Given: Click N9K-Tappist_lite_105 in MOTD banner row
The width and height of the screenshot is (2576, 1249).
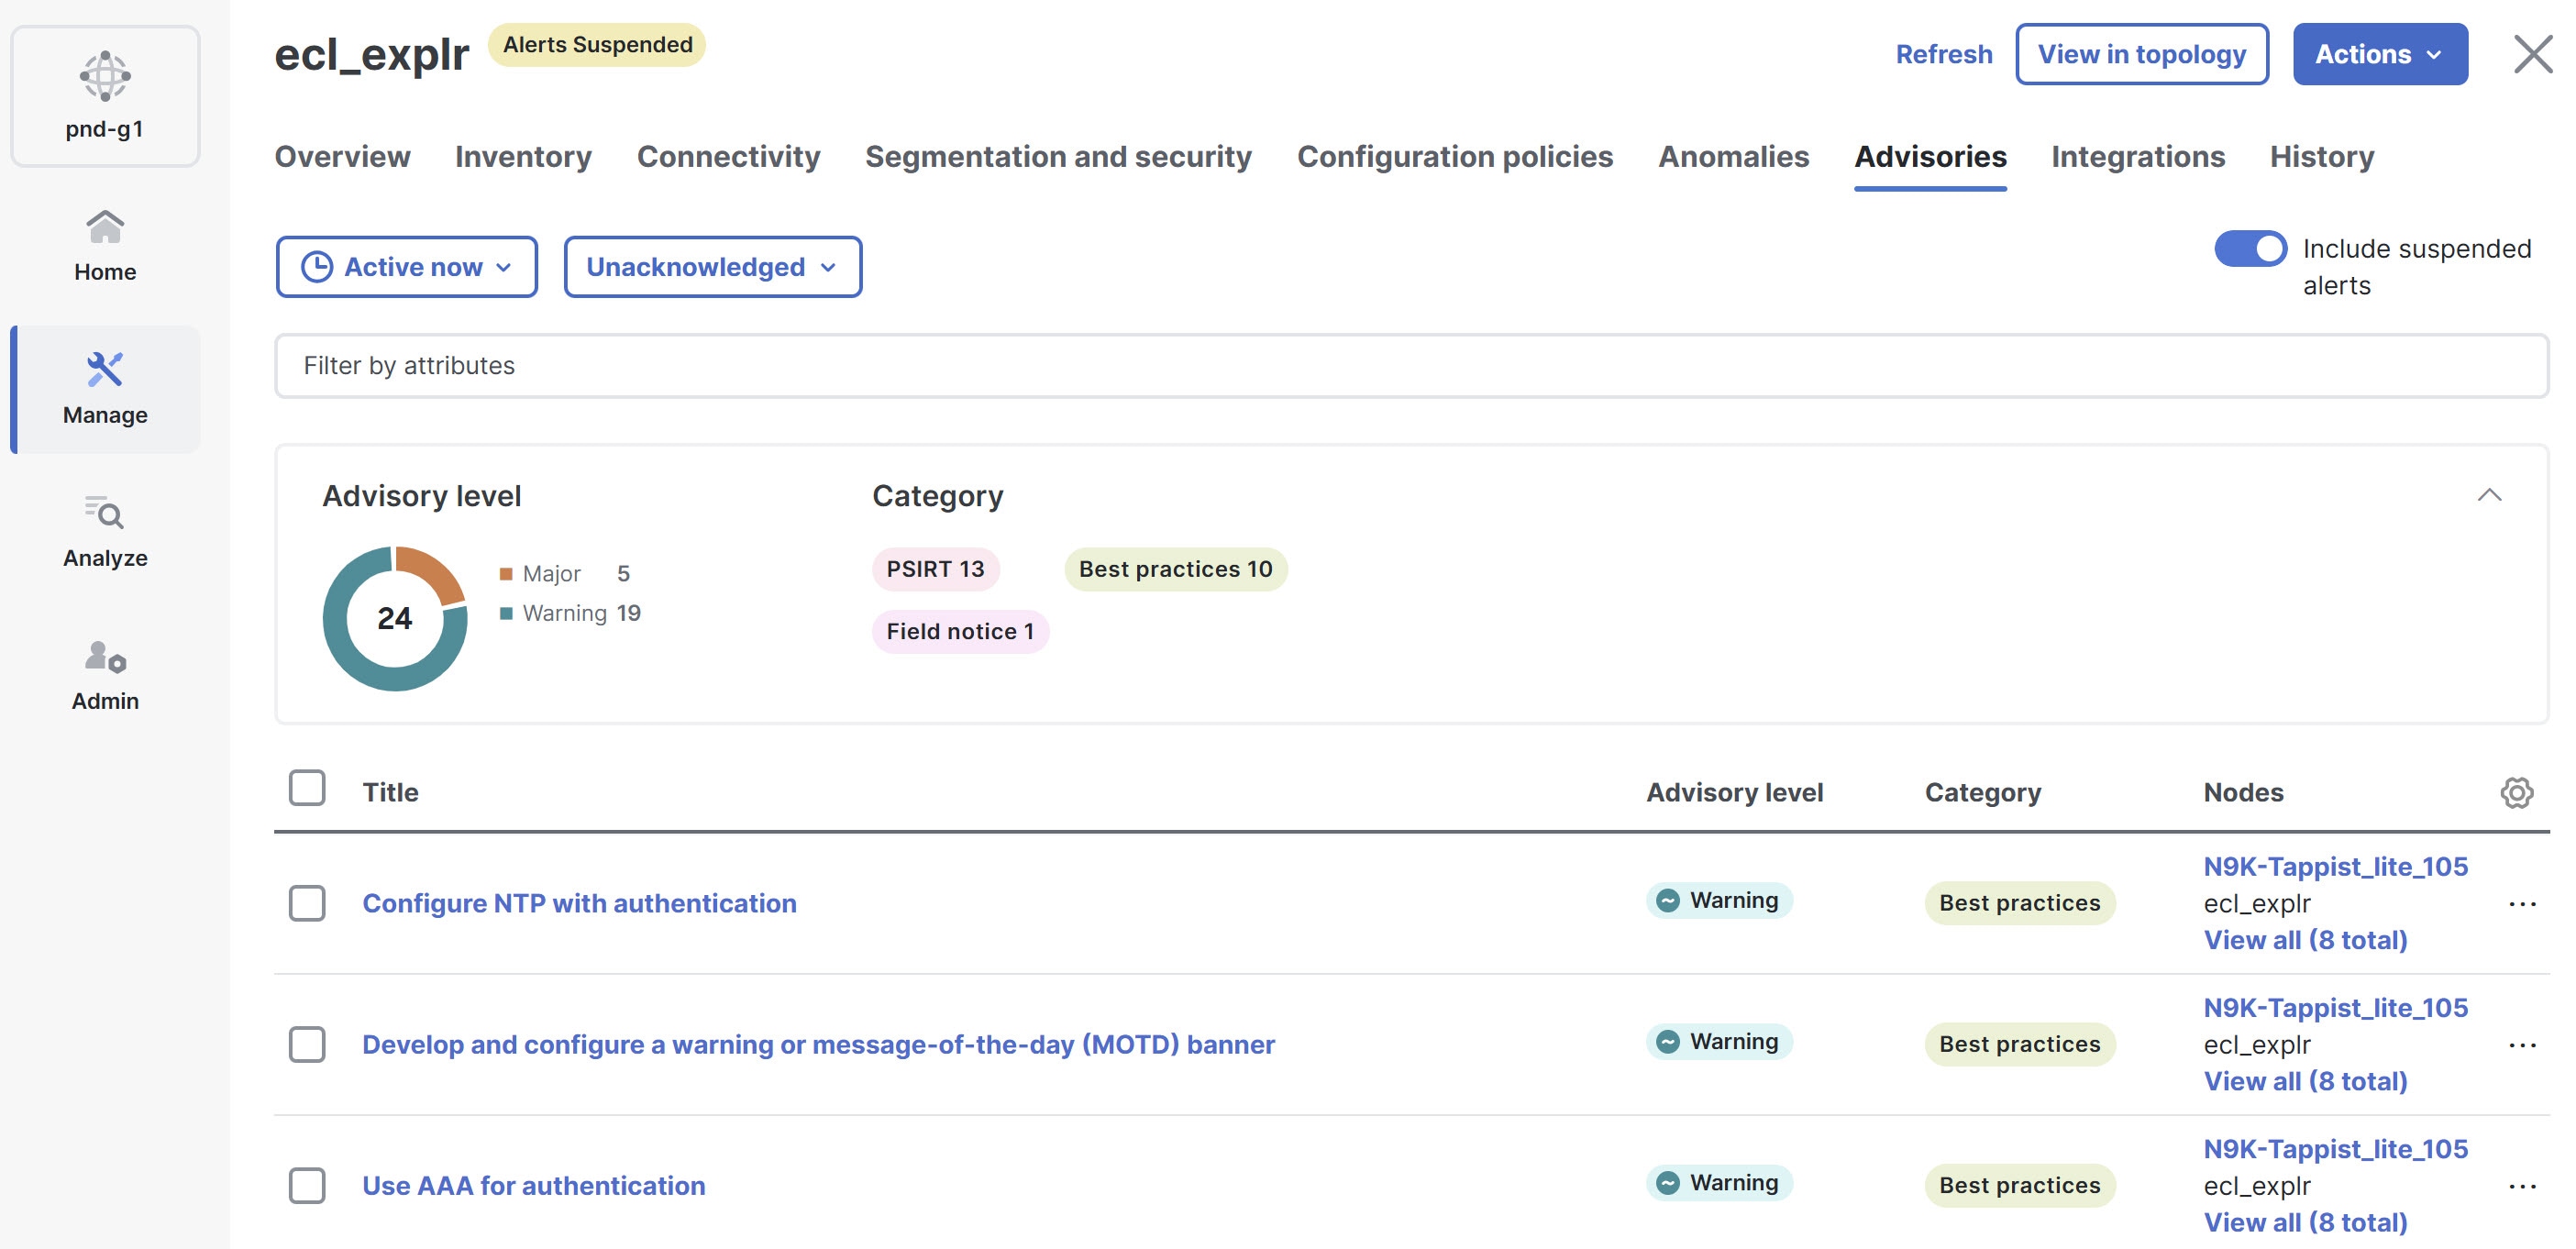Looking at the screenshot, I should click(x=2335, y=1007).
